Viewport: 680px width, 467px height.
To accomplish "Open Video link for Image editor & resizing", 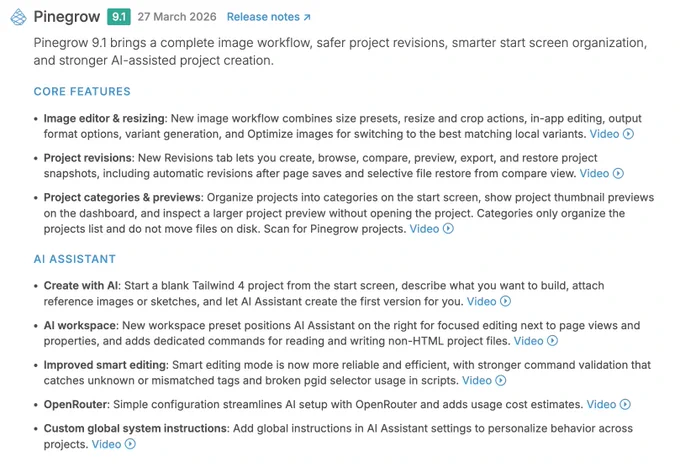I will [x=604, y=134].
